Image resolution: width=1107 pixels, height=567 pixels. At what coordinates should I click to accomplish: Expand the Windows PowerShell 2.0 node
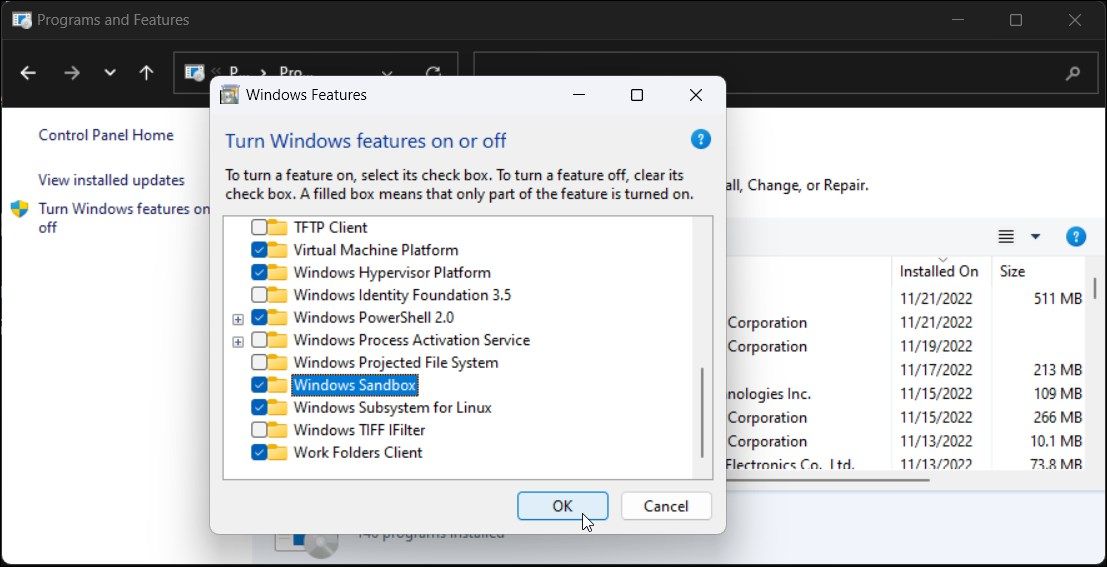[238, 319]
